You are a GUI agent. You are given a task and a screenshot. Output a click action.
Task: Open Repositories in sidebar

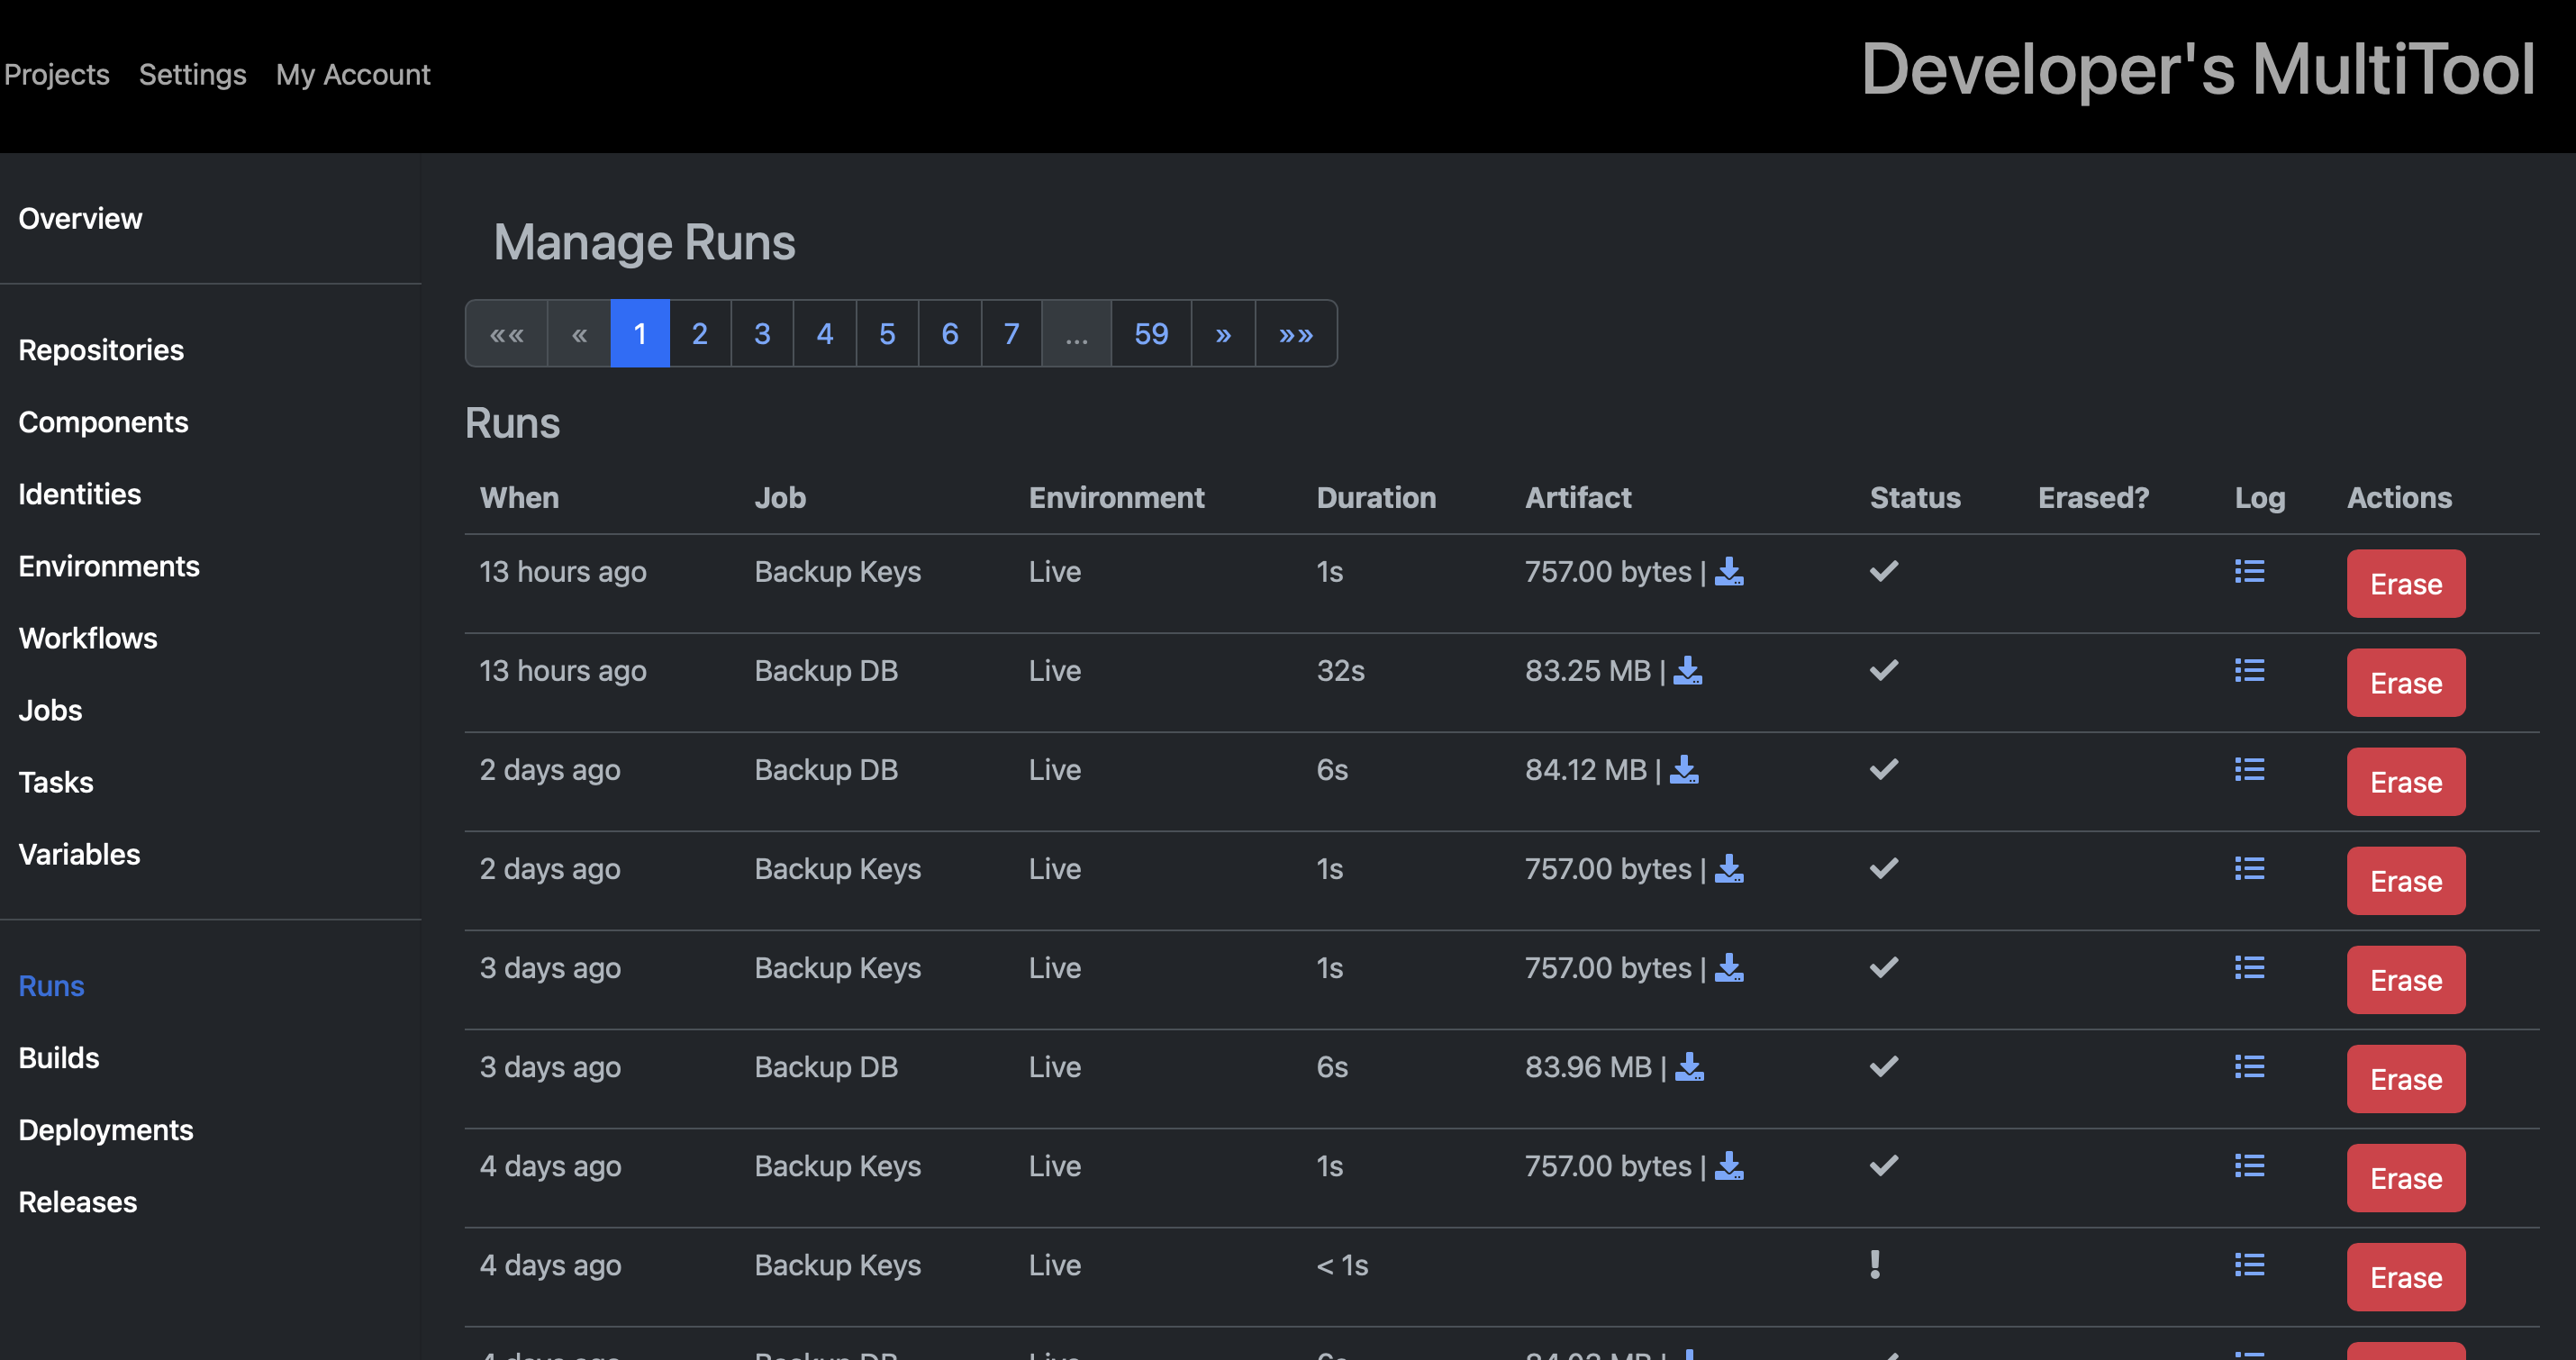point(101,351)
